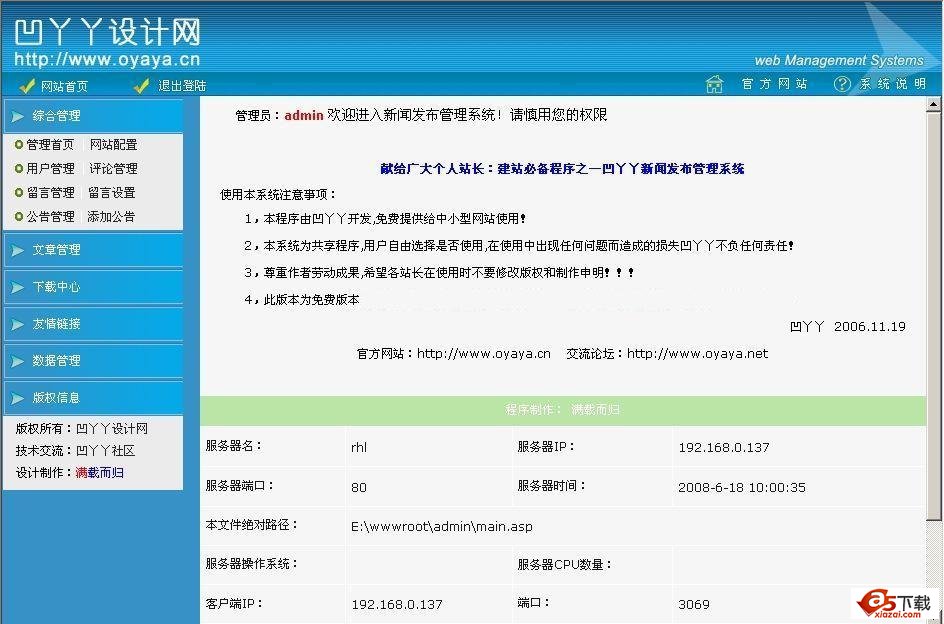The width and height of the screenshot is (944, 624).
Task: Open 系统说明 help link
Action: 893,84
